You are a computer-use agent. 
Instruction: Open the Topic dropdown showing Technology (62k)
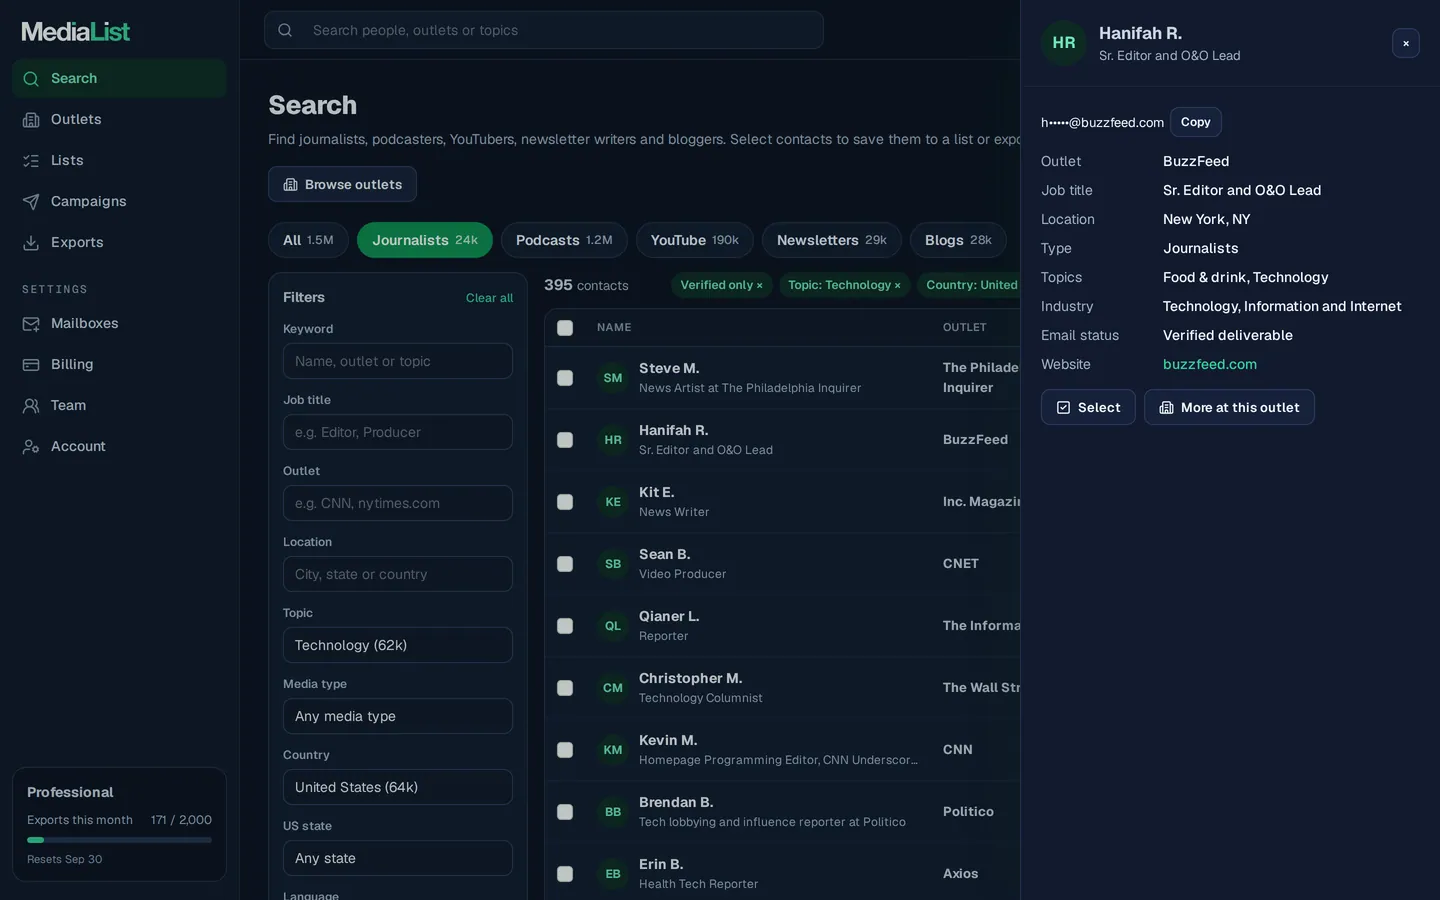(398, 645)
